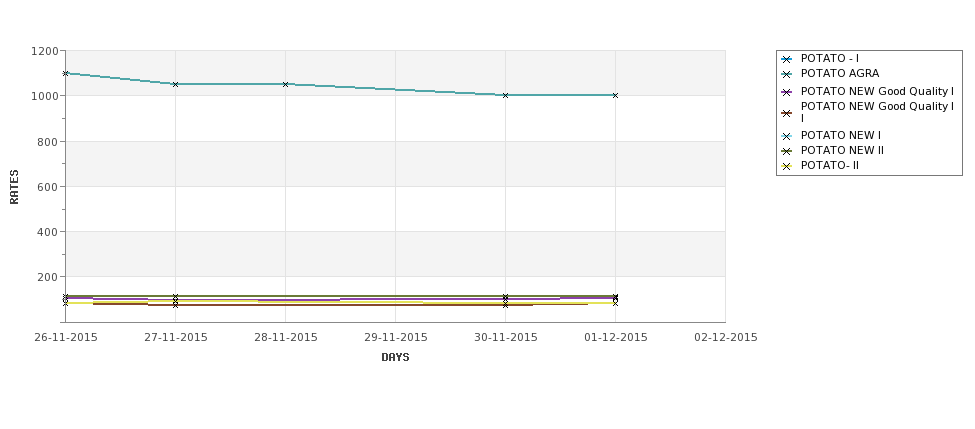This screenshot has width=975, height=429.
Task: Click the DAYS axis title
Action: (x=395, y=358)
